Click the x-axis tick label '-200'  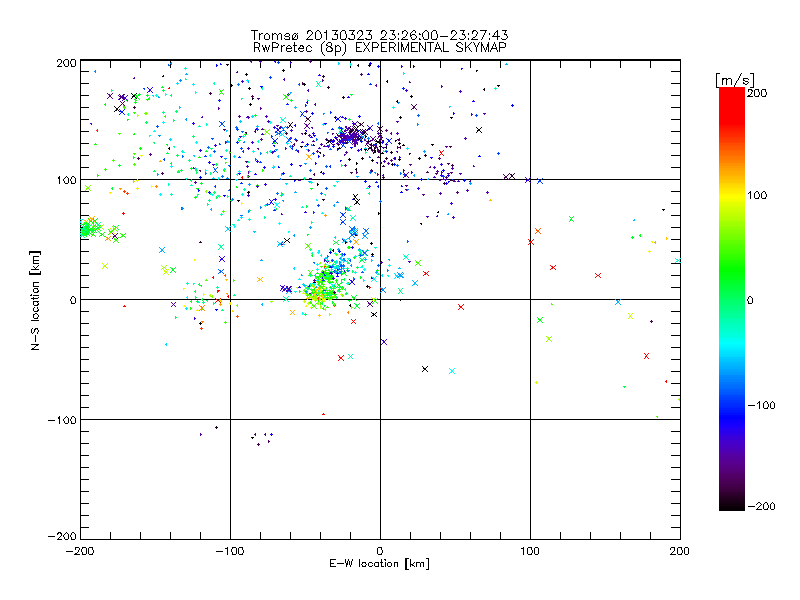[x=80, y=551]
